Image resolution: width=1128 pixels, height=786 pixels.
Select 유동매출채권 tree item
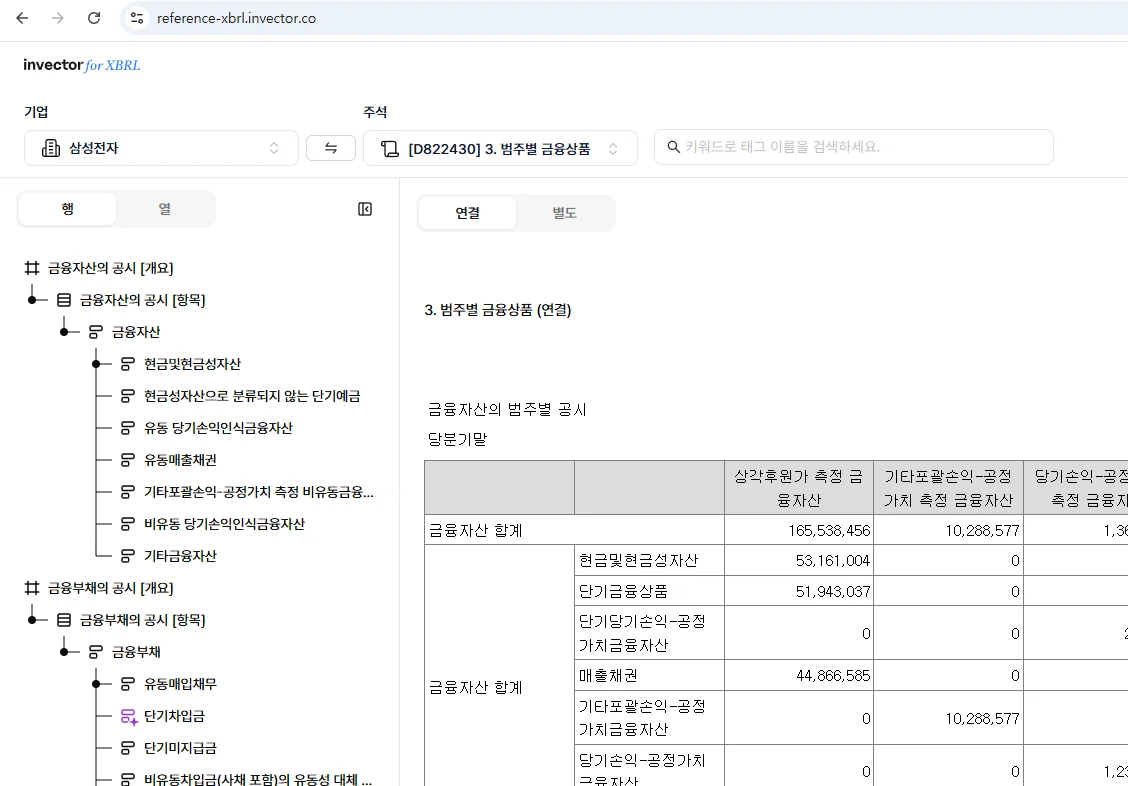tap(180, 460)
